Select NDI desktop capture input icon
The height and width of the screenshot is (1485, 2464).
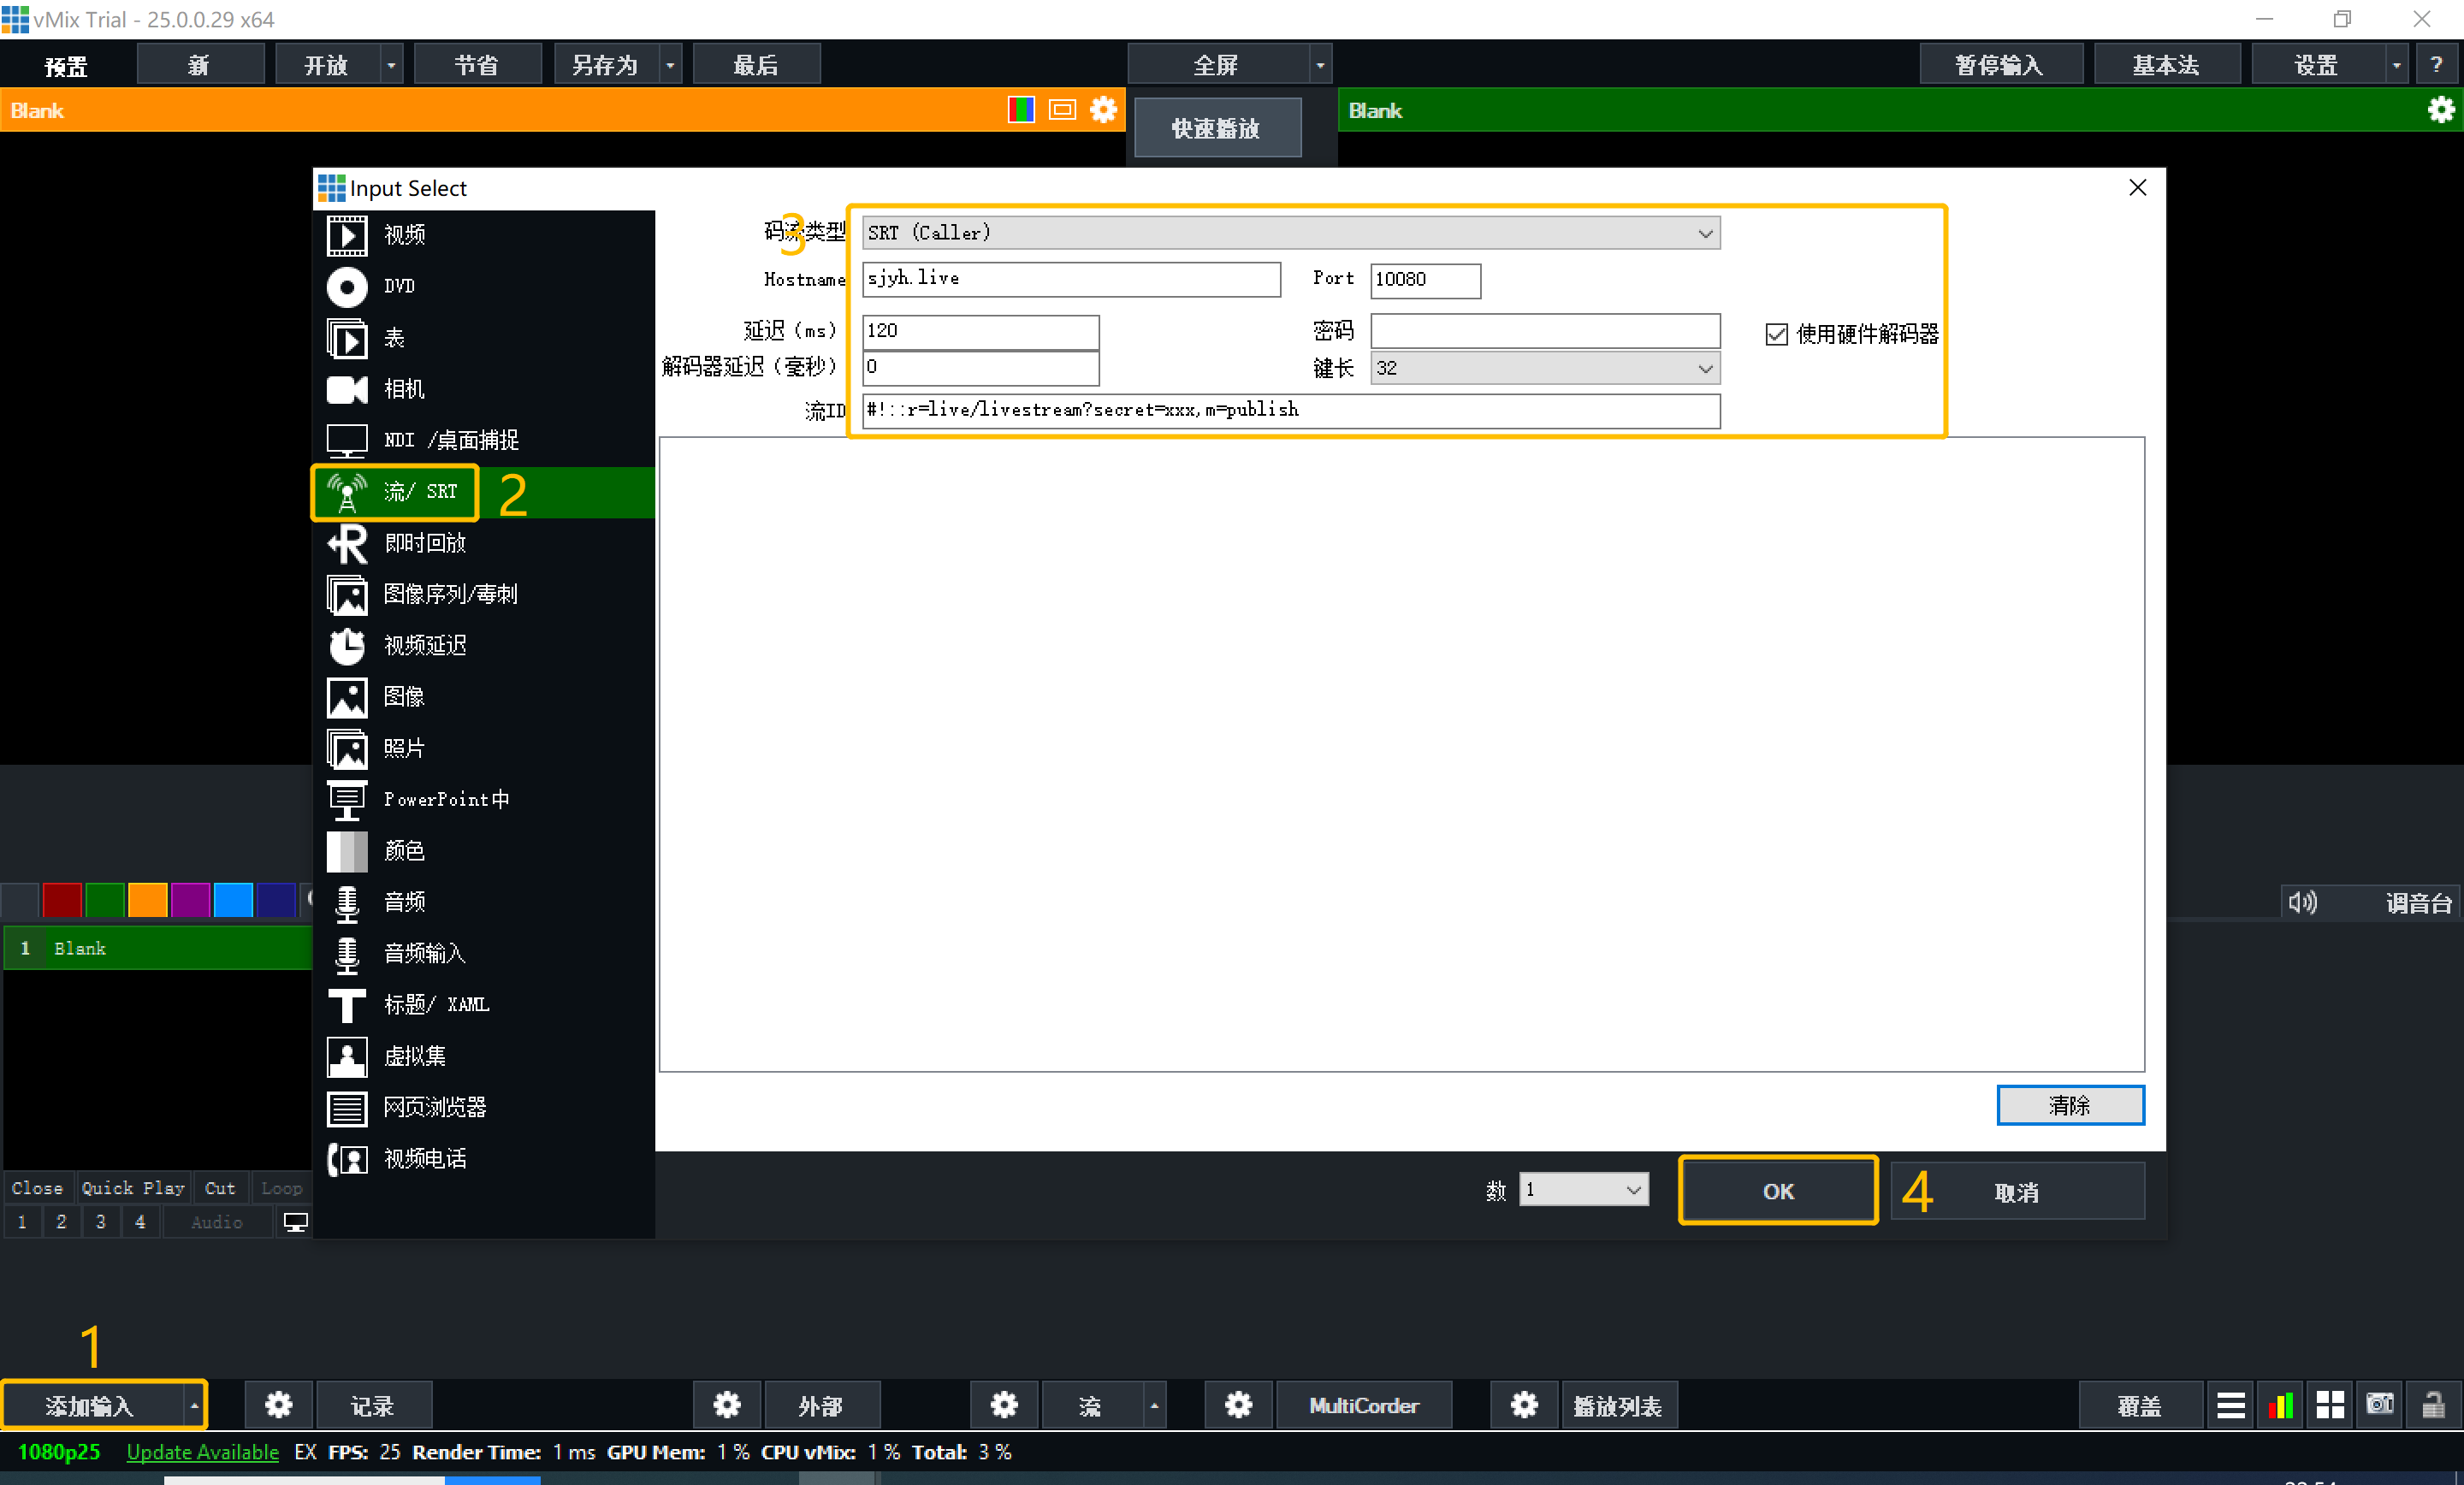point(347,440)
